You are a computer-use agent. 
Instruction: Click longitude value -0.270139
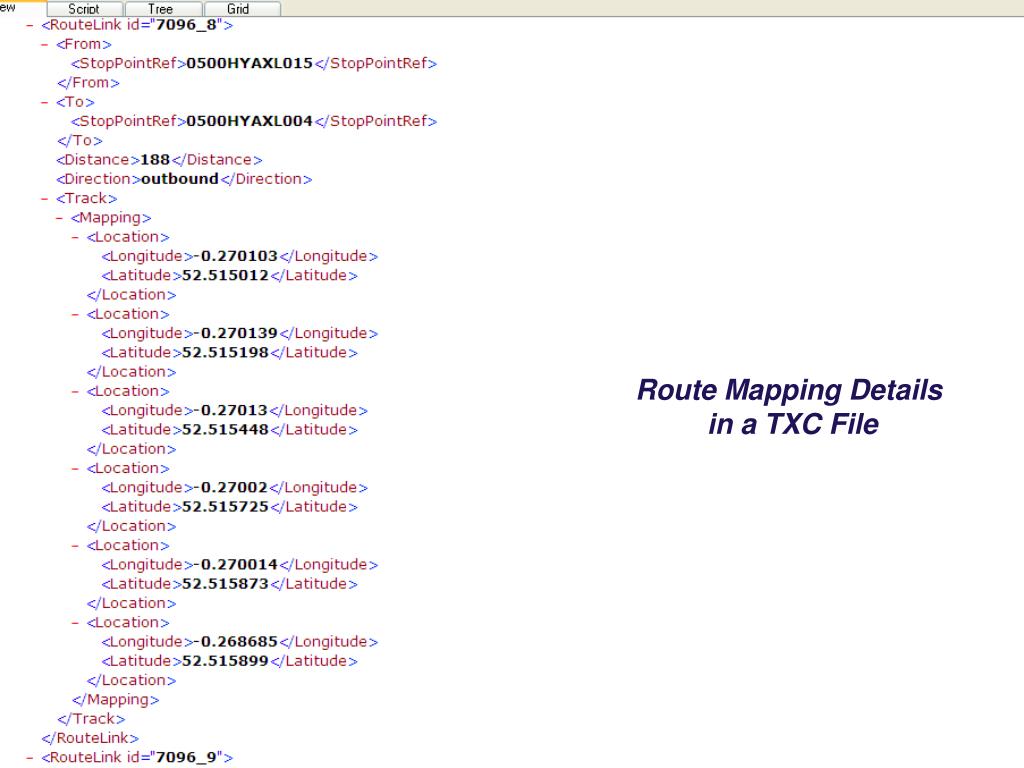point(236,333)
